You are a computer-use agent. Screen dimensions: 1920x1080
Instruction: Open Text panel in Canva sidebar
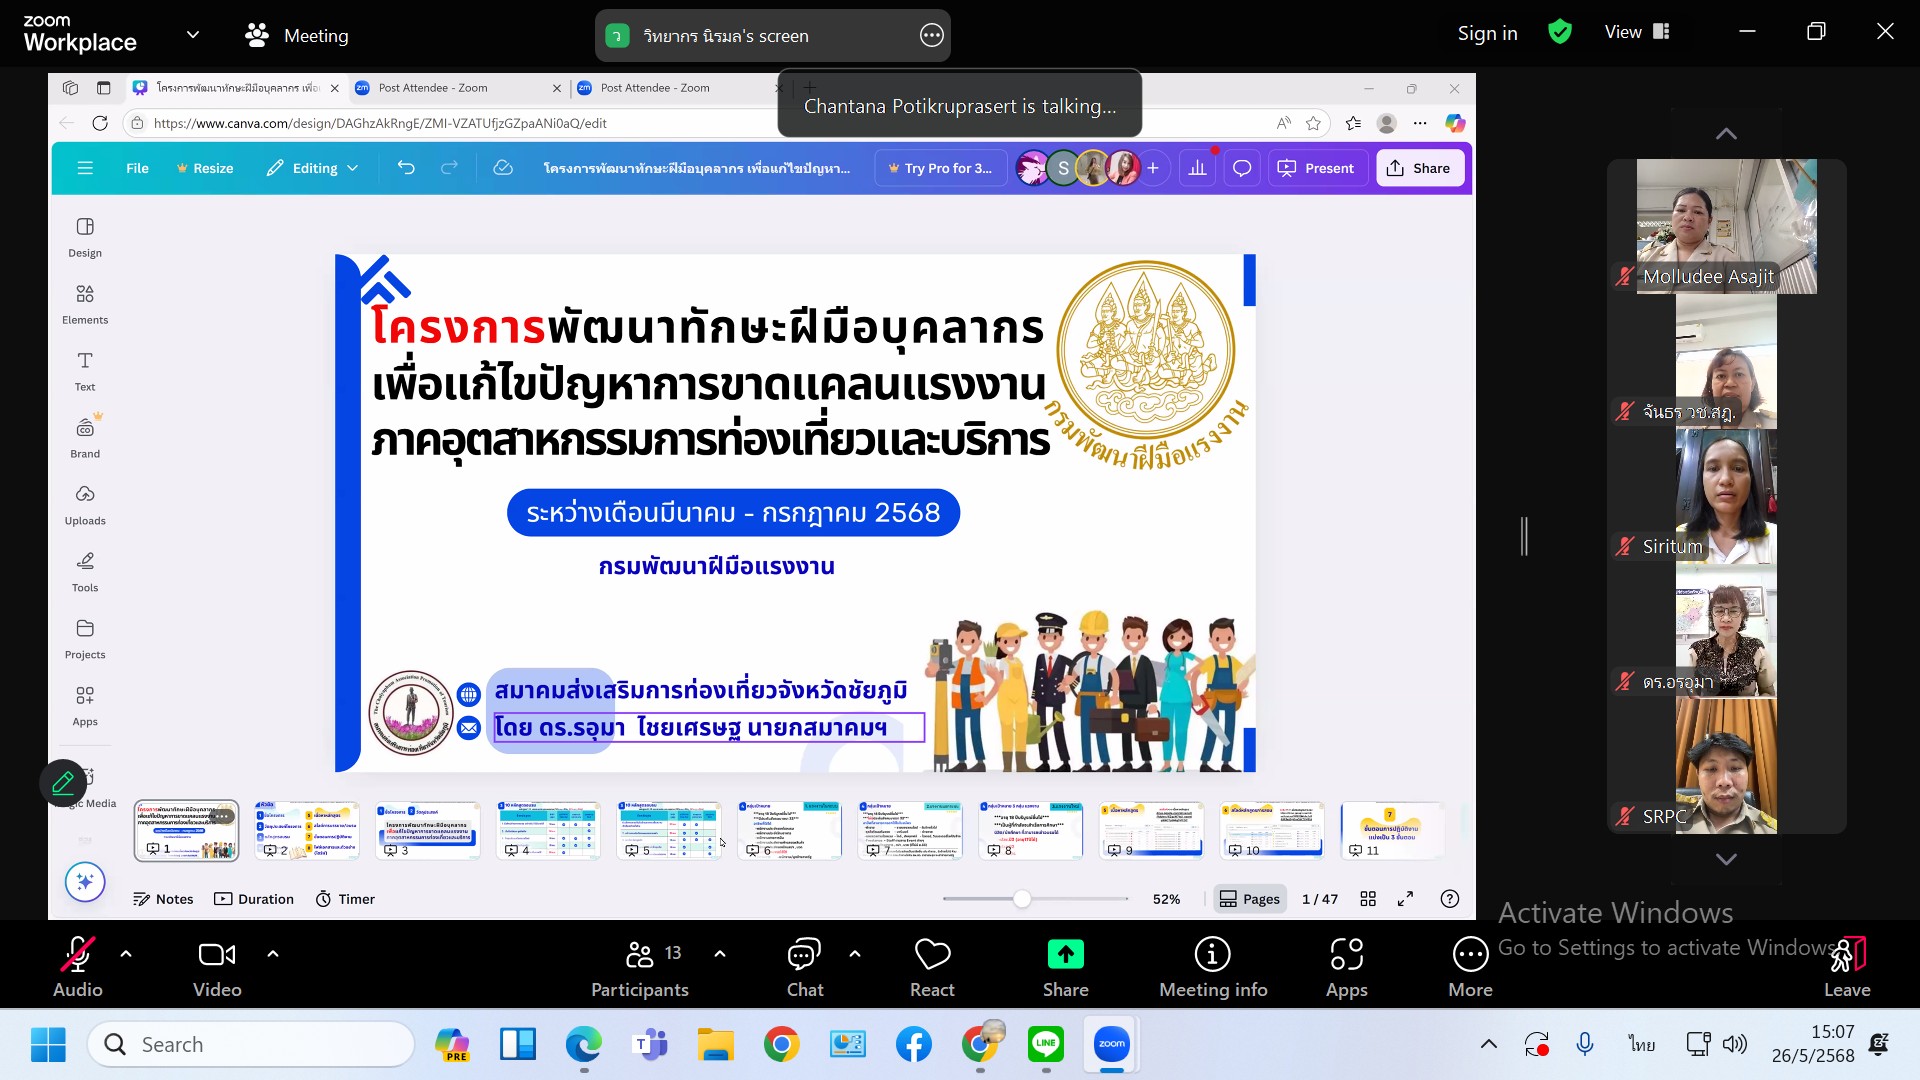pos(85,371)
